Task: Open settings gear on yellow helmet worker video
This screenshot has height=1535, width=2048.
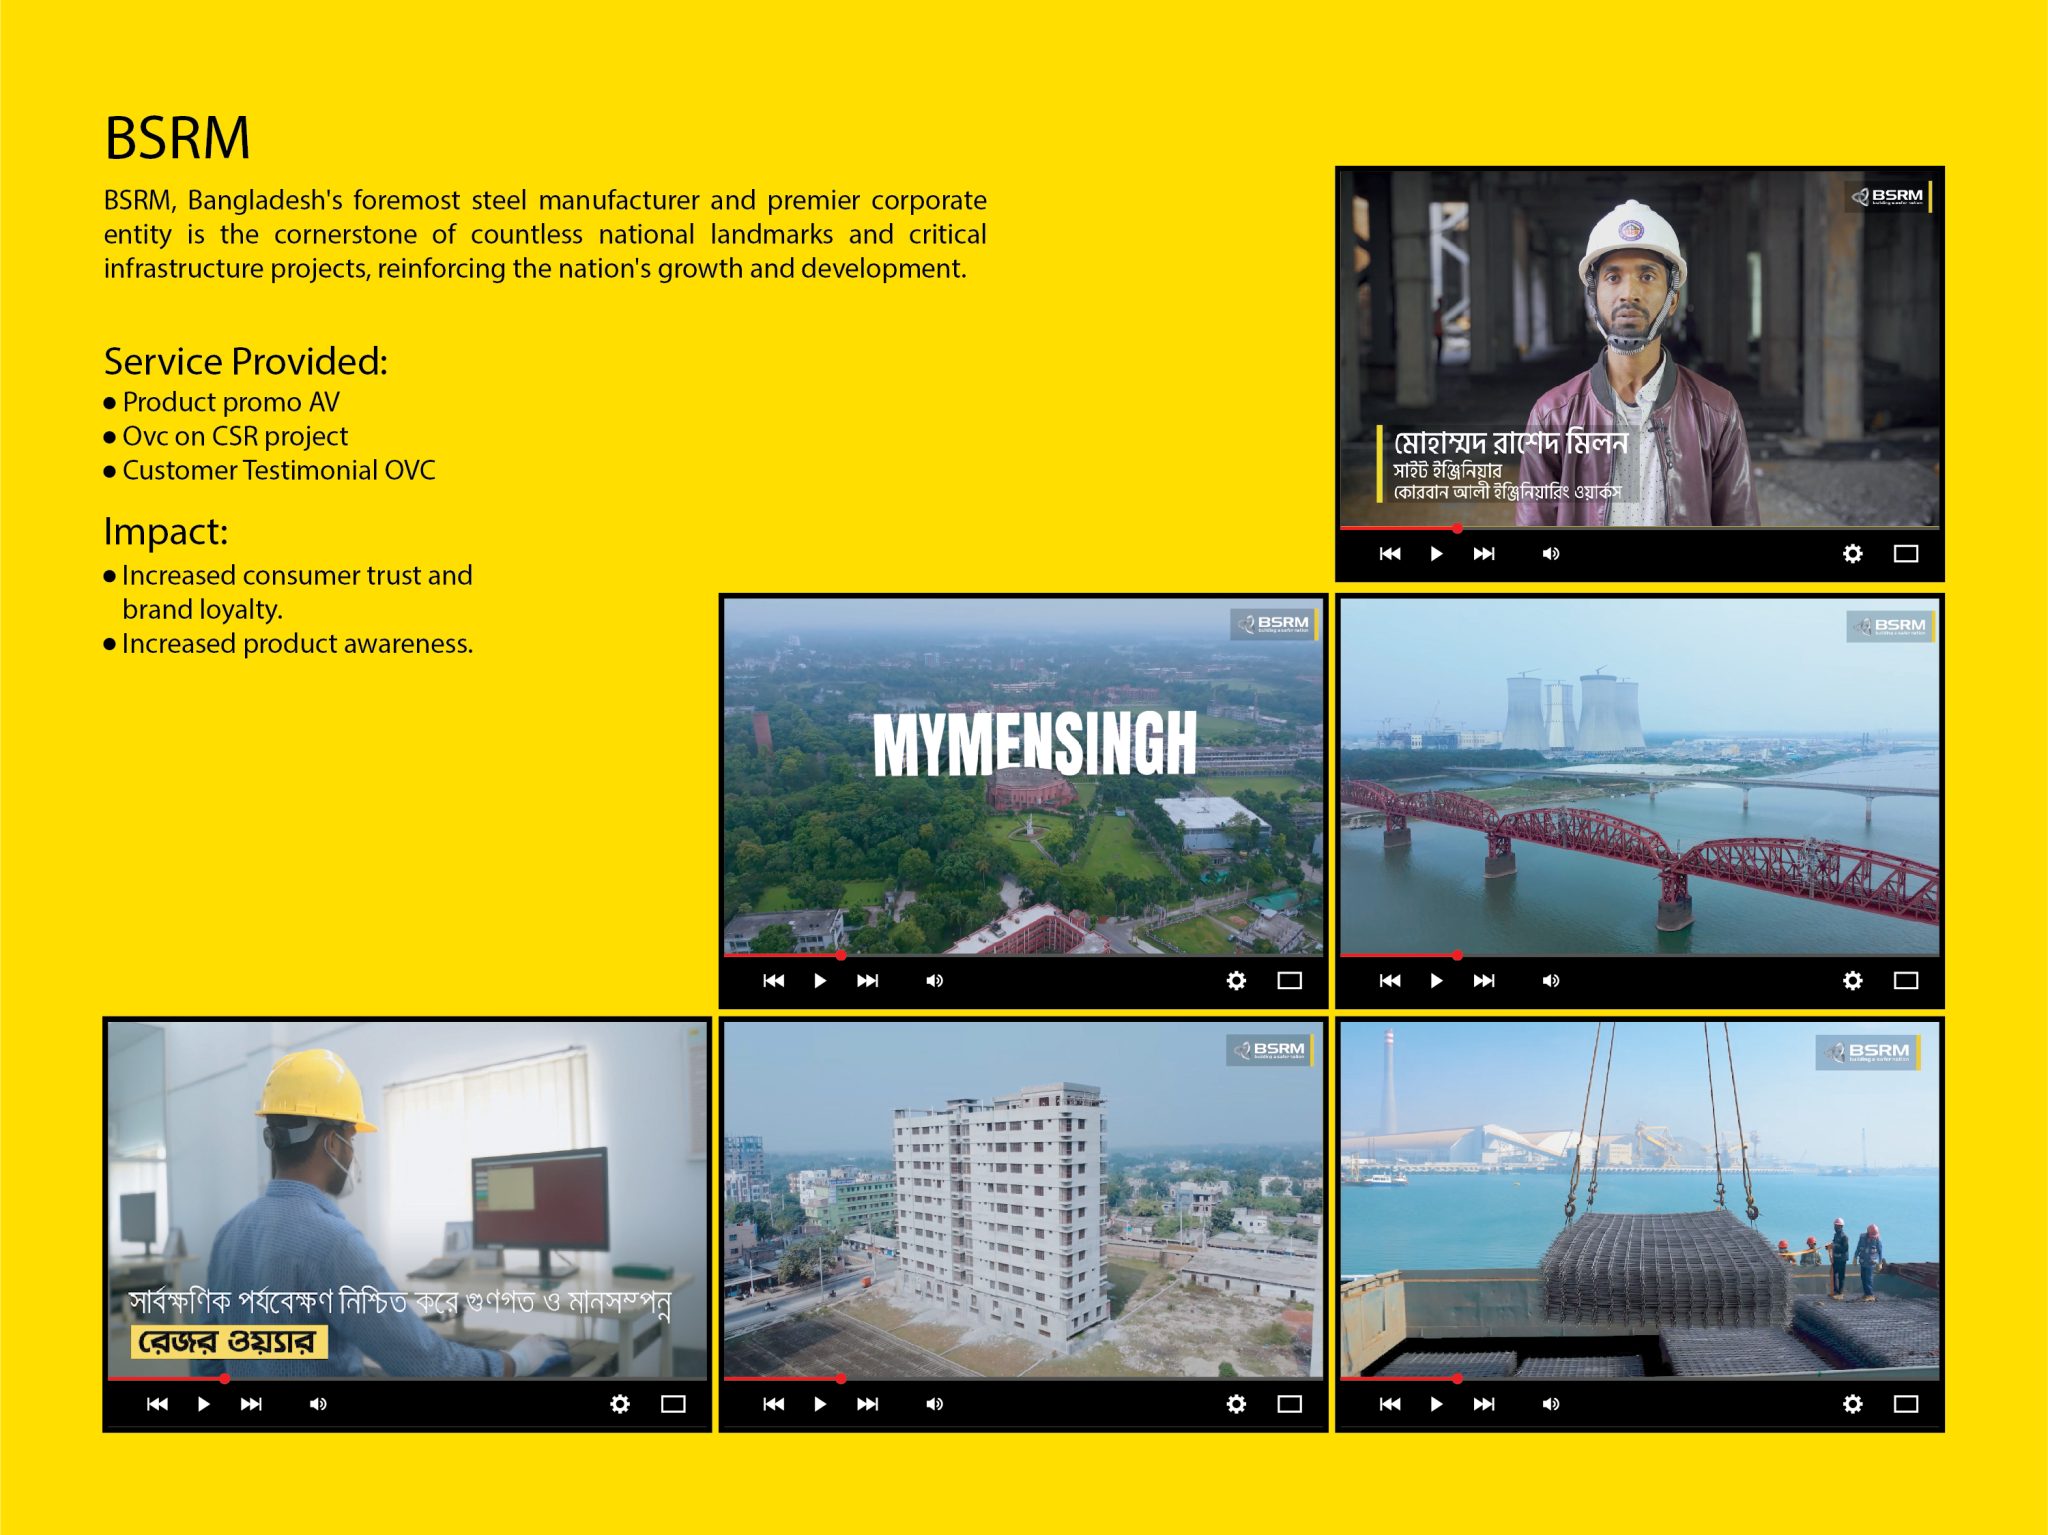Action: tap(621, 1404)
